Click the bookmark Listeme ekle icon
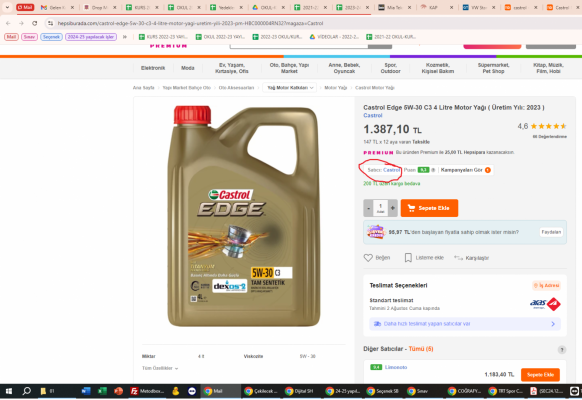 point(408,258)
